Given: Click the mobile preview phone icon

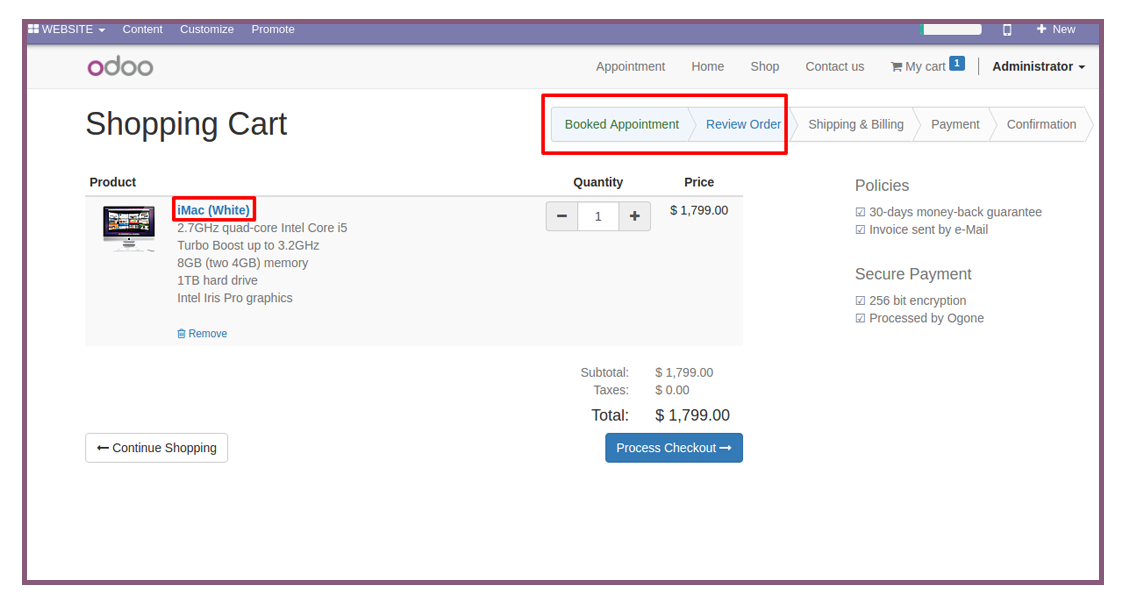Looking at the screenshot, I should tap(1007, 29).
